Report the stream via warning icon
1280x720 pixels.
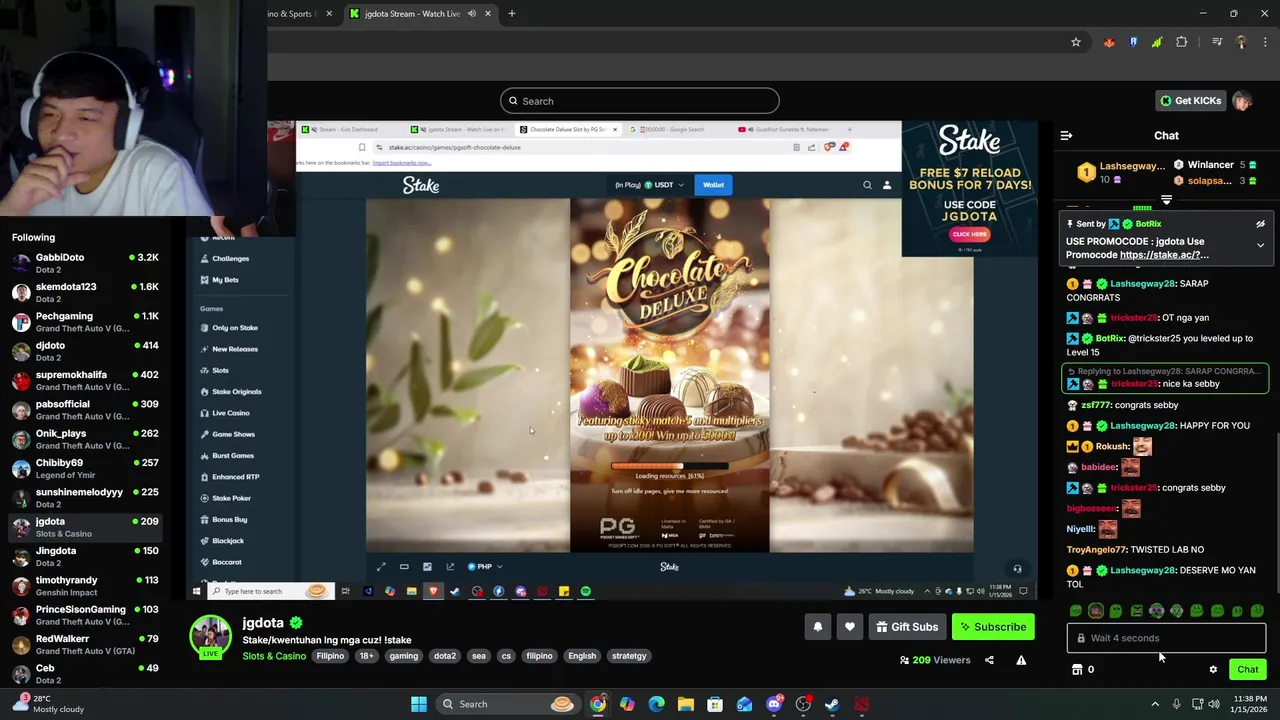tap(1021, 660)
